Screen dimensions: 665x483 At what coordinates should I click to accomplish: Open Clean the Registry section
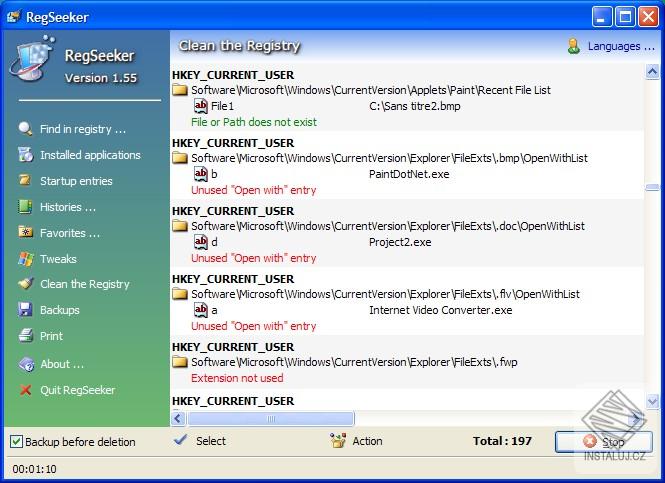(x=85, y=284)
